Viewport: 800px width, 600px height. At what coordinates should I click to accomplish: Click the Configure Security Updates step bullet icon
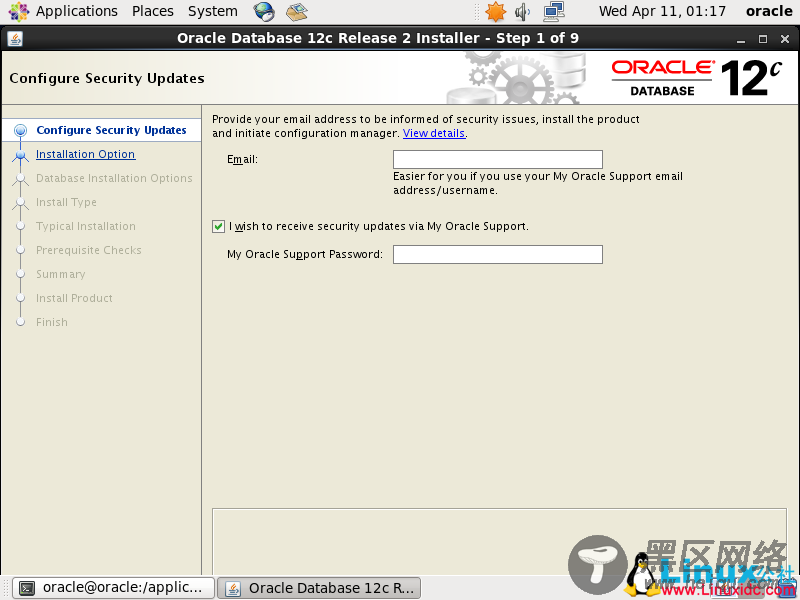(x=20, y=131)
